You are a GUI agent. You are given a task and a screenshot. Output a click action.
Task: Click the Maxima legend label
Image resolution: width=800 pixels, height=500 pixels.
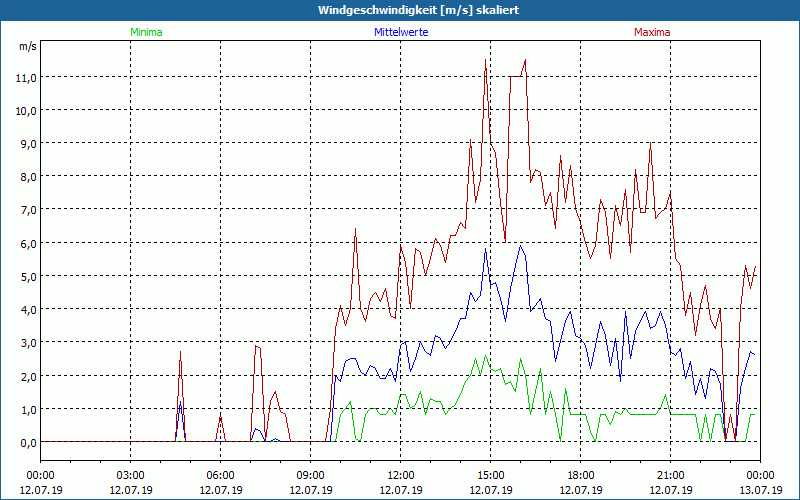coord(652,32)
